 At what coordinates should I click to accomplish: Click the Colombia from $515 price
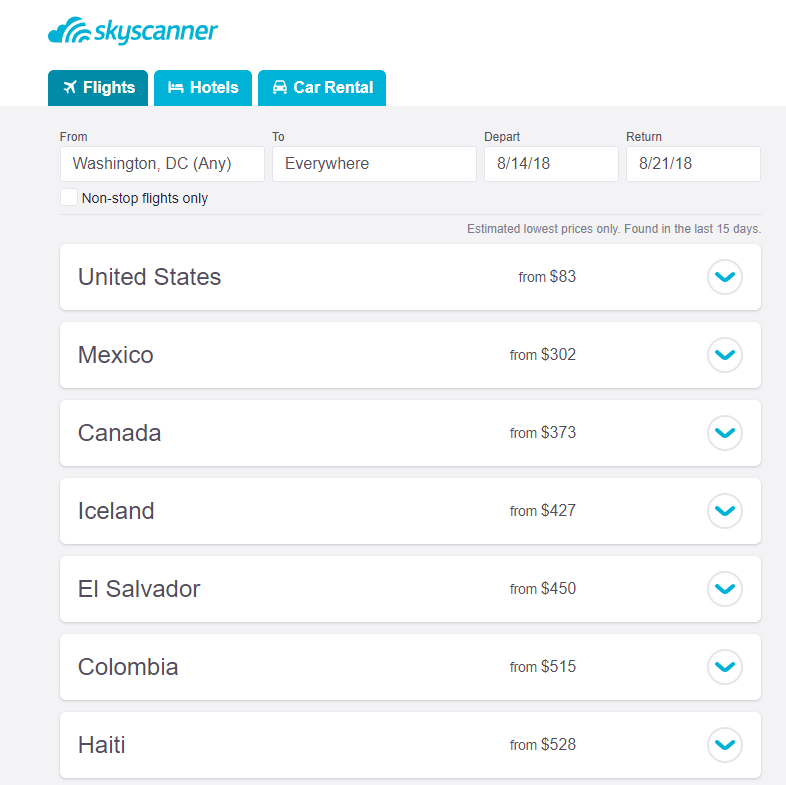click(543, 667)
